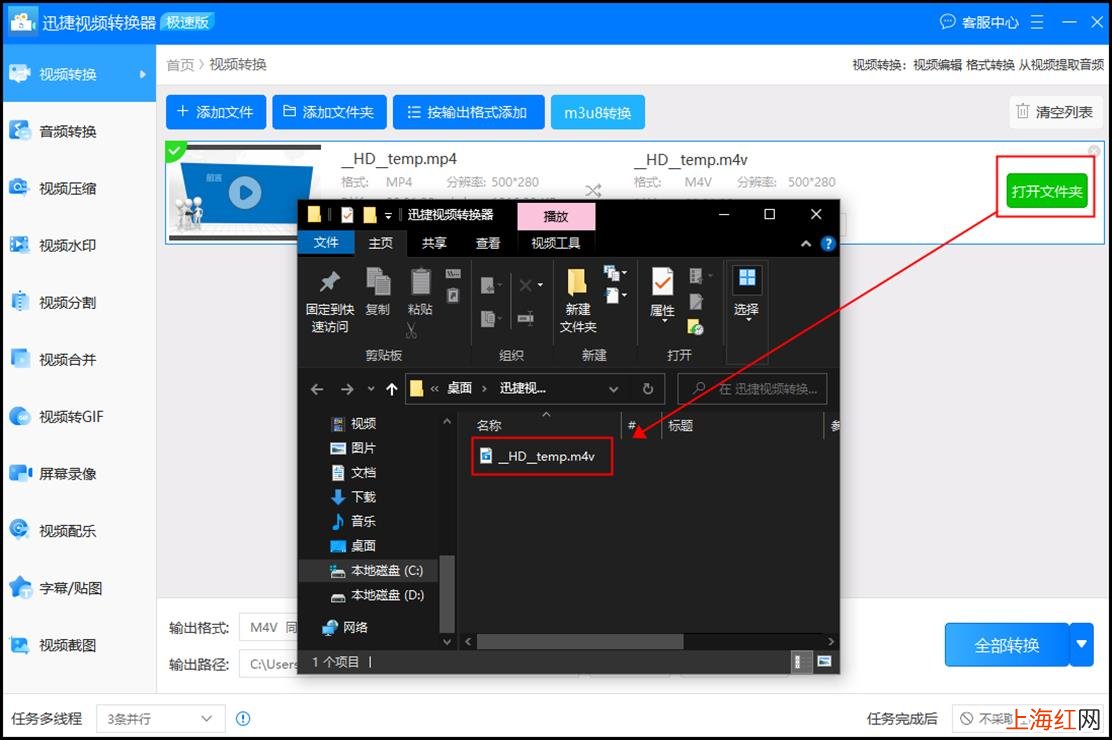Click the 粘贴 icon in Explorer ribbon
1112x740 pixels.
click(421, 282)
